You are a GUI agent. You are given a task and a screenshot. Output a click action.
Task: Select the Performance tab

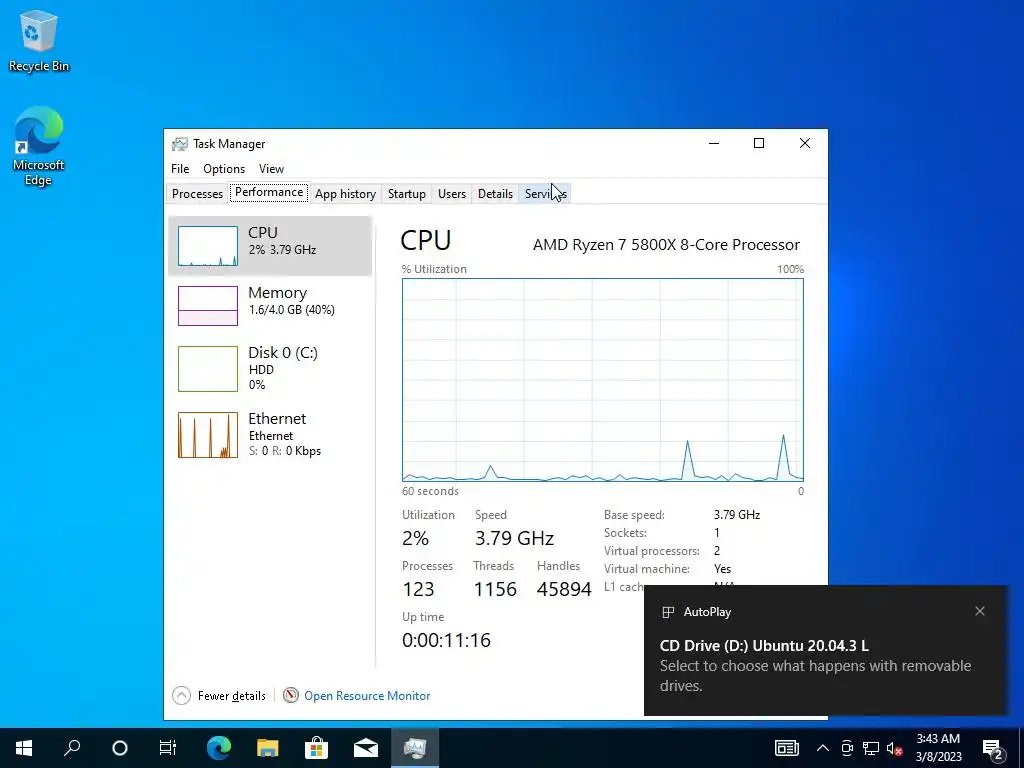click(269, 193)
